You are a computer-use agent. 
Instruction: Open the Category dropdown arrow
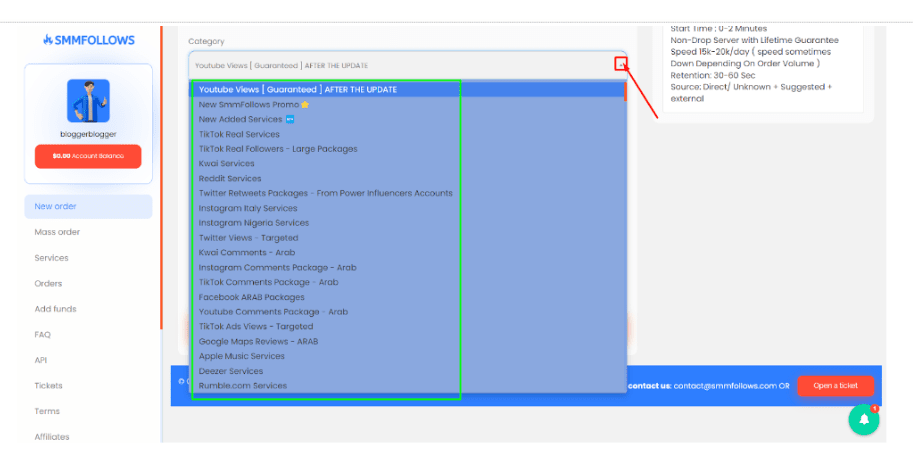click(x=621, y=64)
